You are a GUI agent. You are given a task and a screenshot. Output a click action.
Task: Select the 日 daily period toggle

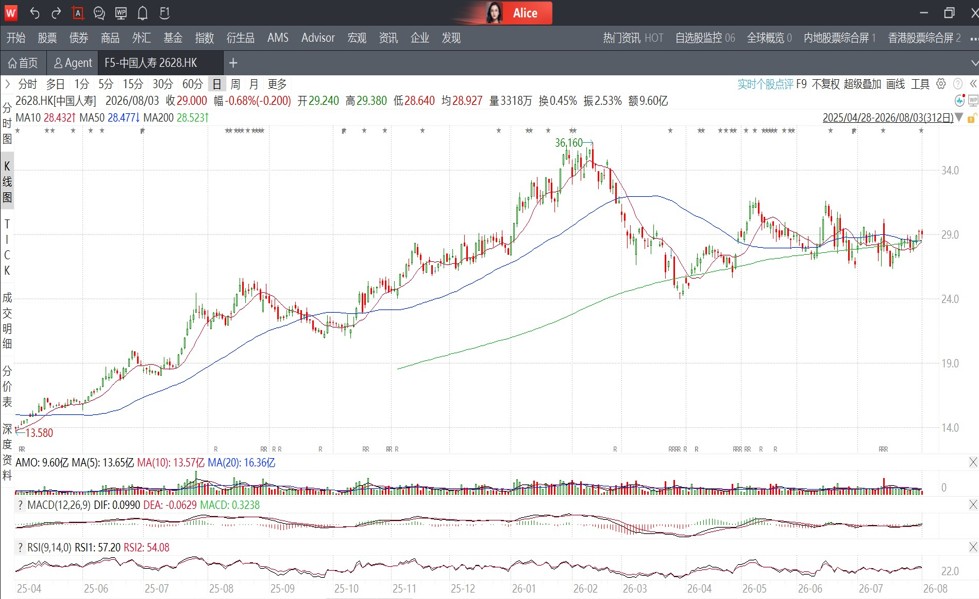point(217,84)
